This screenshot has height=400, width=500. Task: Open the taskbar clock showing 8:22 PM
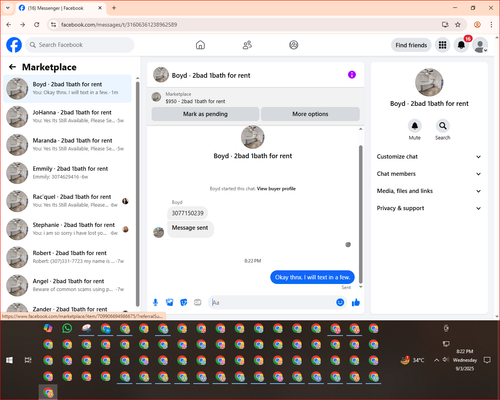(x=465, y=360)
